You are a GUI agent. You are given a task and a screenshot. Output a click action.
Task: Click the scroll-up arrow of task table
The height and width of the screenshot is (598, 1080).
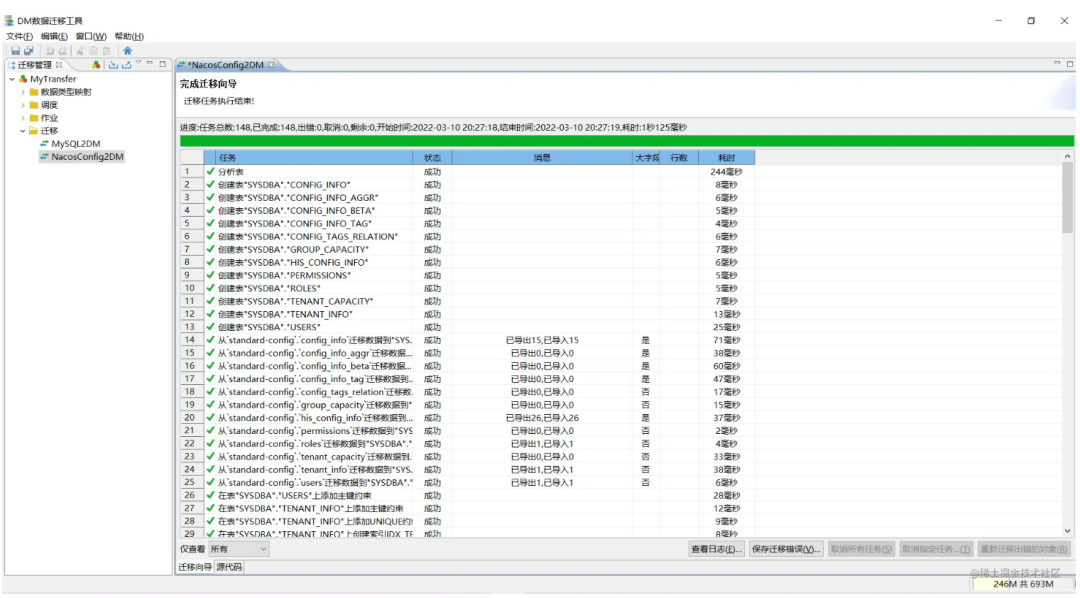[x=1068, y=156]
